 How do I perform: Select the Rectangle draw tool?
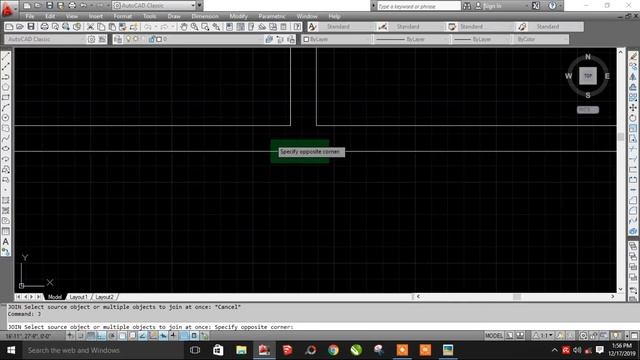[6, 97]
